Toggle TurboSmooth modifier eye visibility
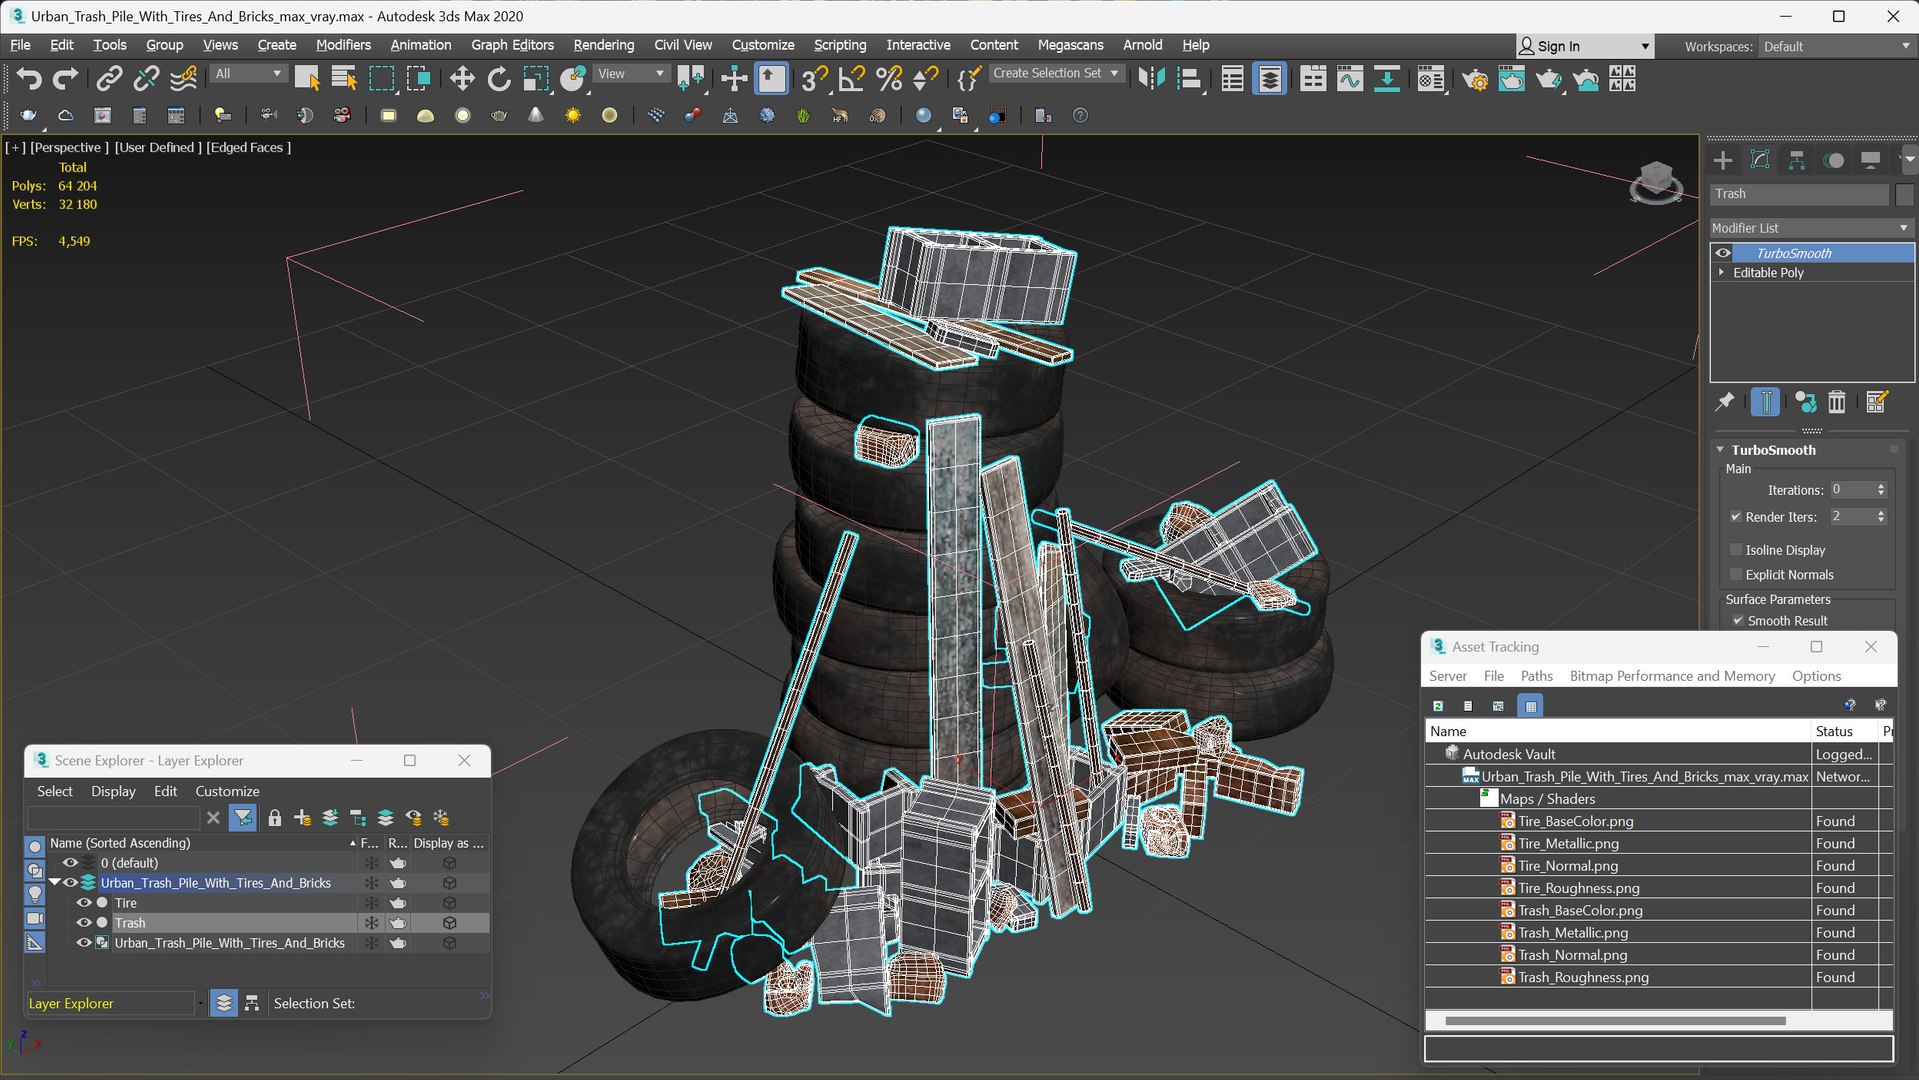This screenshot has width=1919, height=1080. click(1723, 253)
